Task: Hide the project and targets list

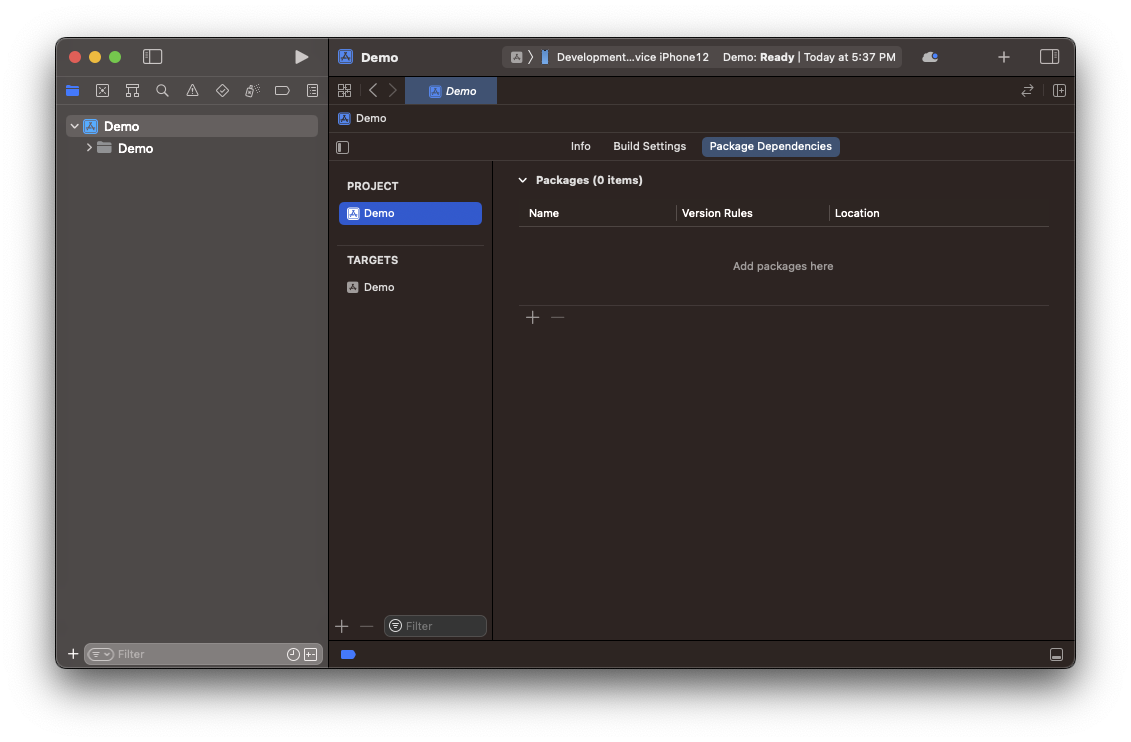Action: 343,147
